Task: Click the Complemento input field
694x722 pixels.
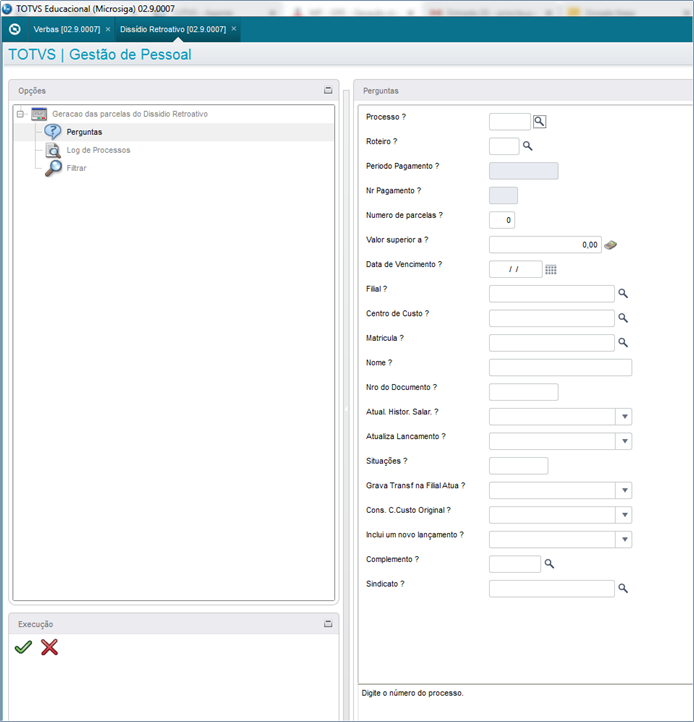Action: pyautogui.click(x=515, y=564)
